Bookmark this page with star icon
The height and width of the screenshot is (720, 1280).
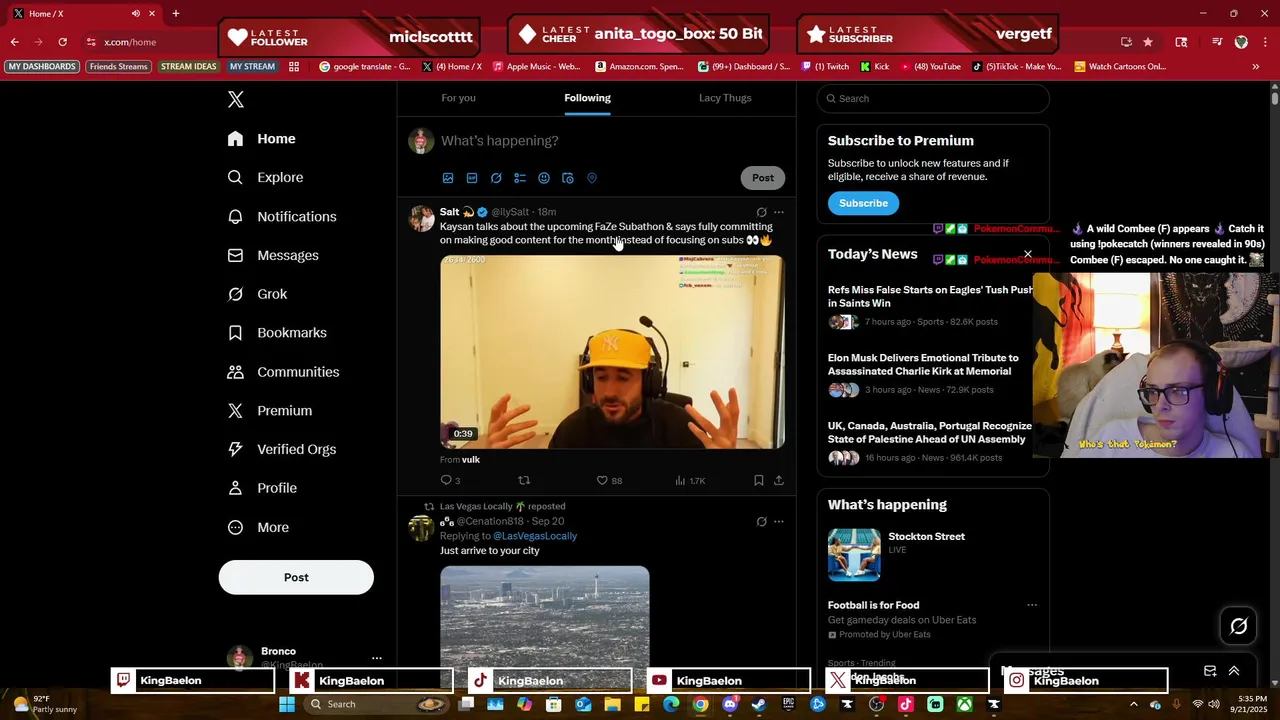coord(1148,42)
